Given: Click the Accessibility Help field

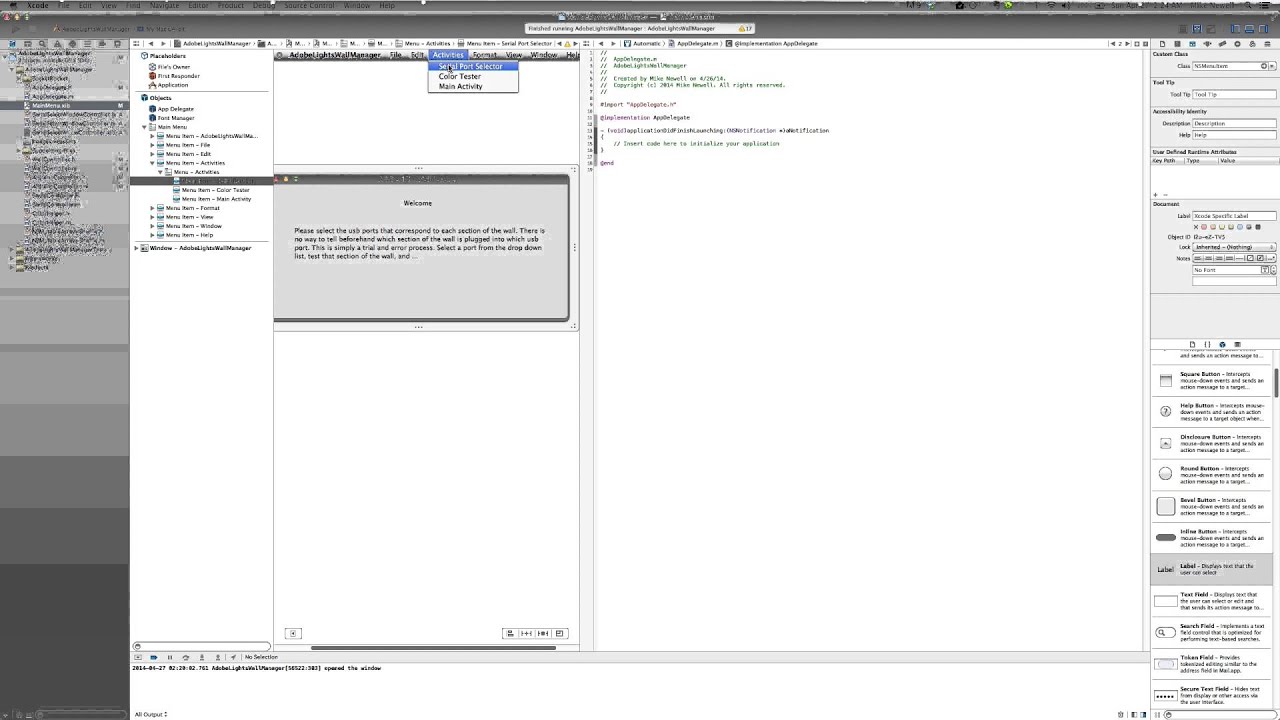Looking at the screenshot, I should pos(1234,135).
